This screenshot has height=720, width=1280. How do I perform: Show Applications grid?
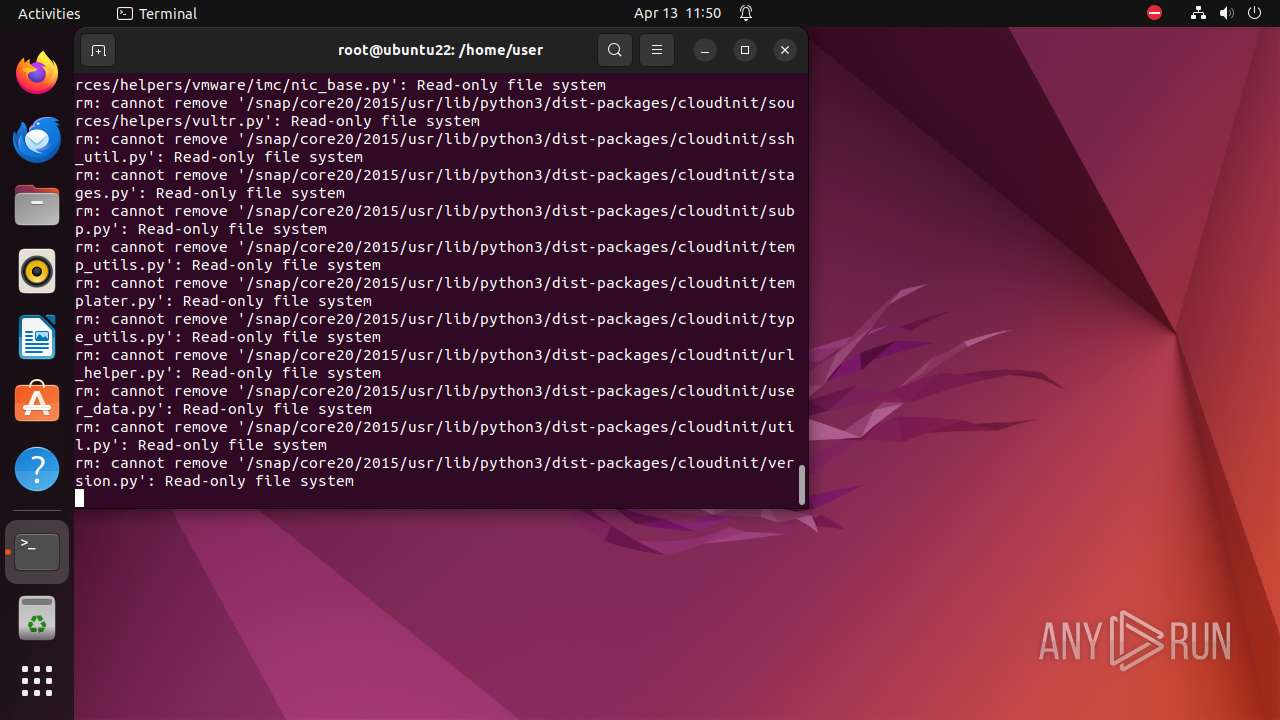pos(37,681)
